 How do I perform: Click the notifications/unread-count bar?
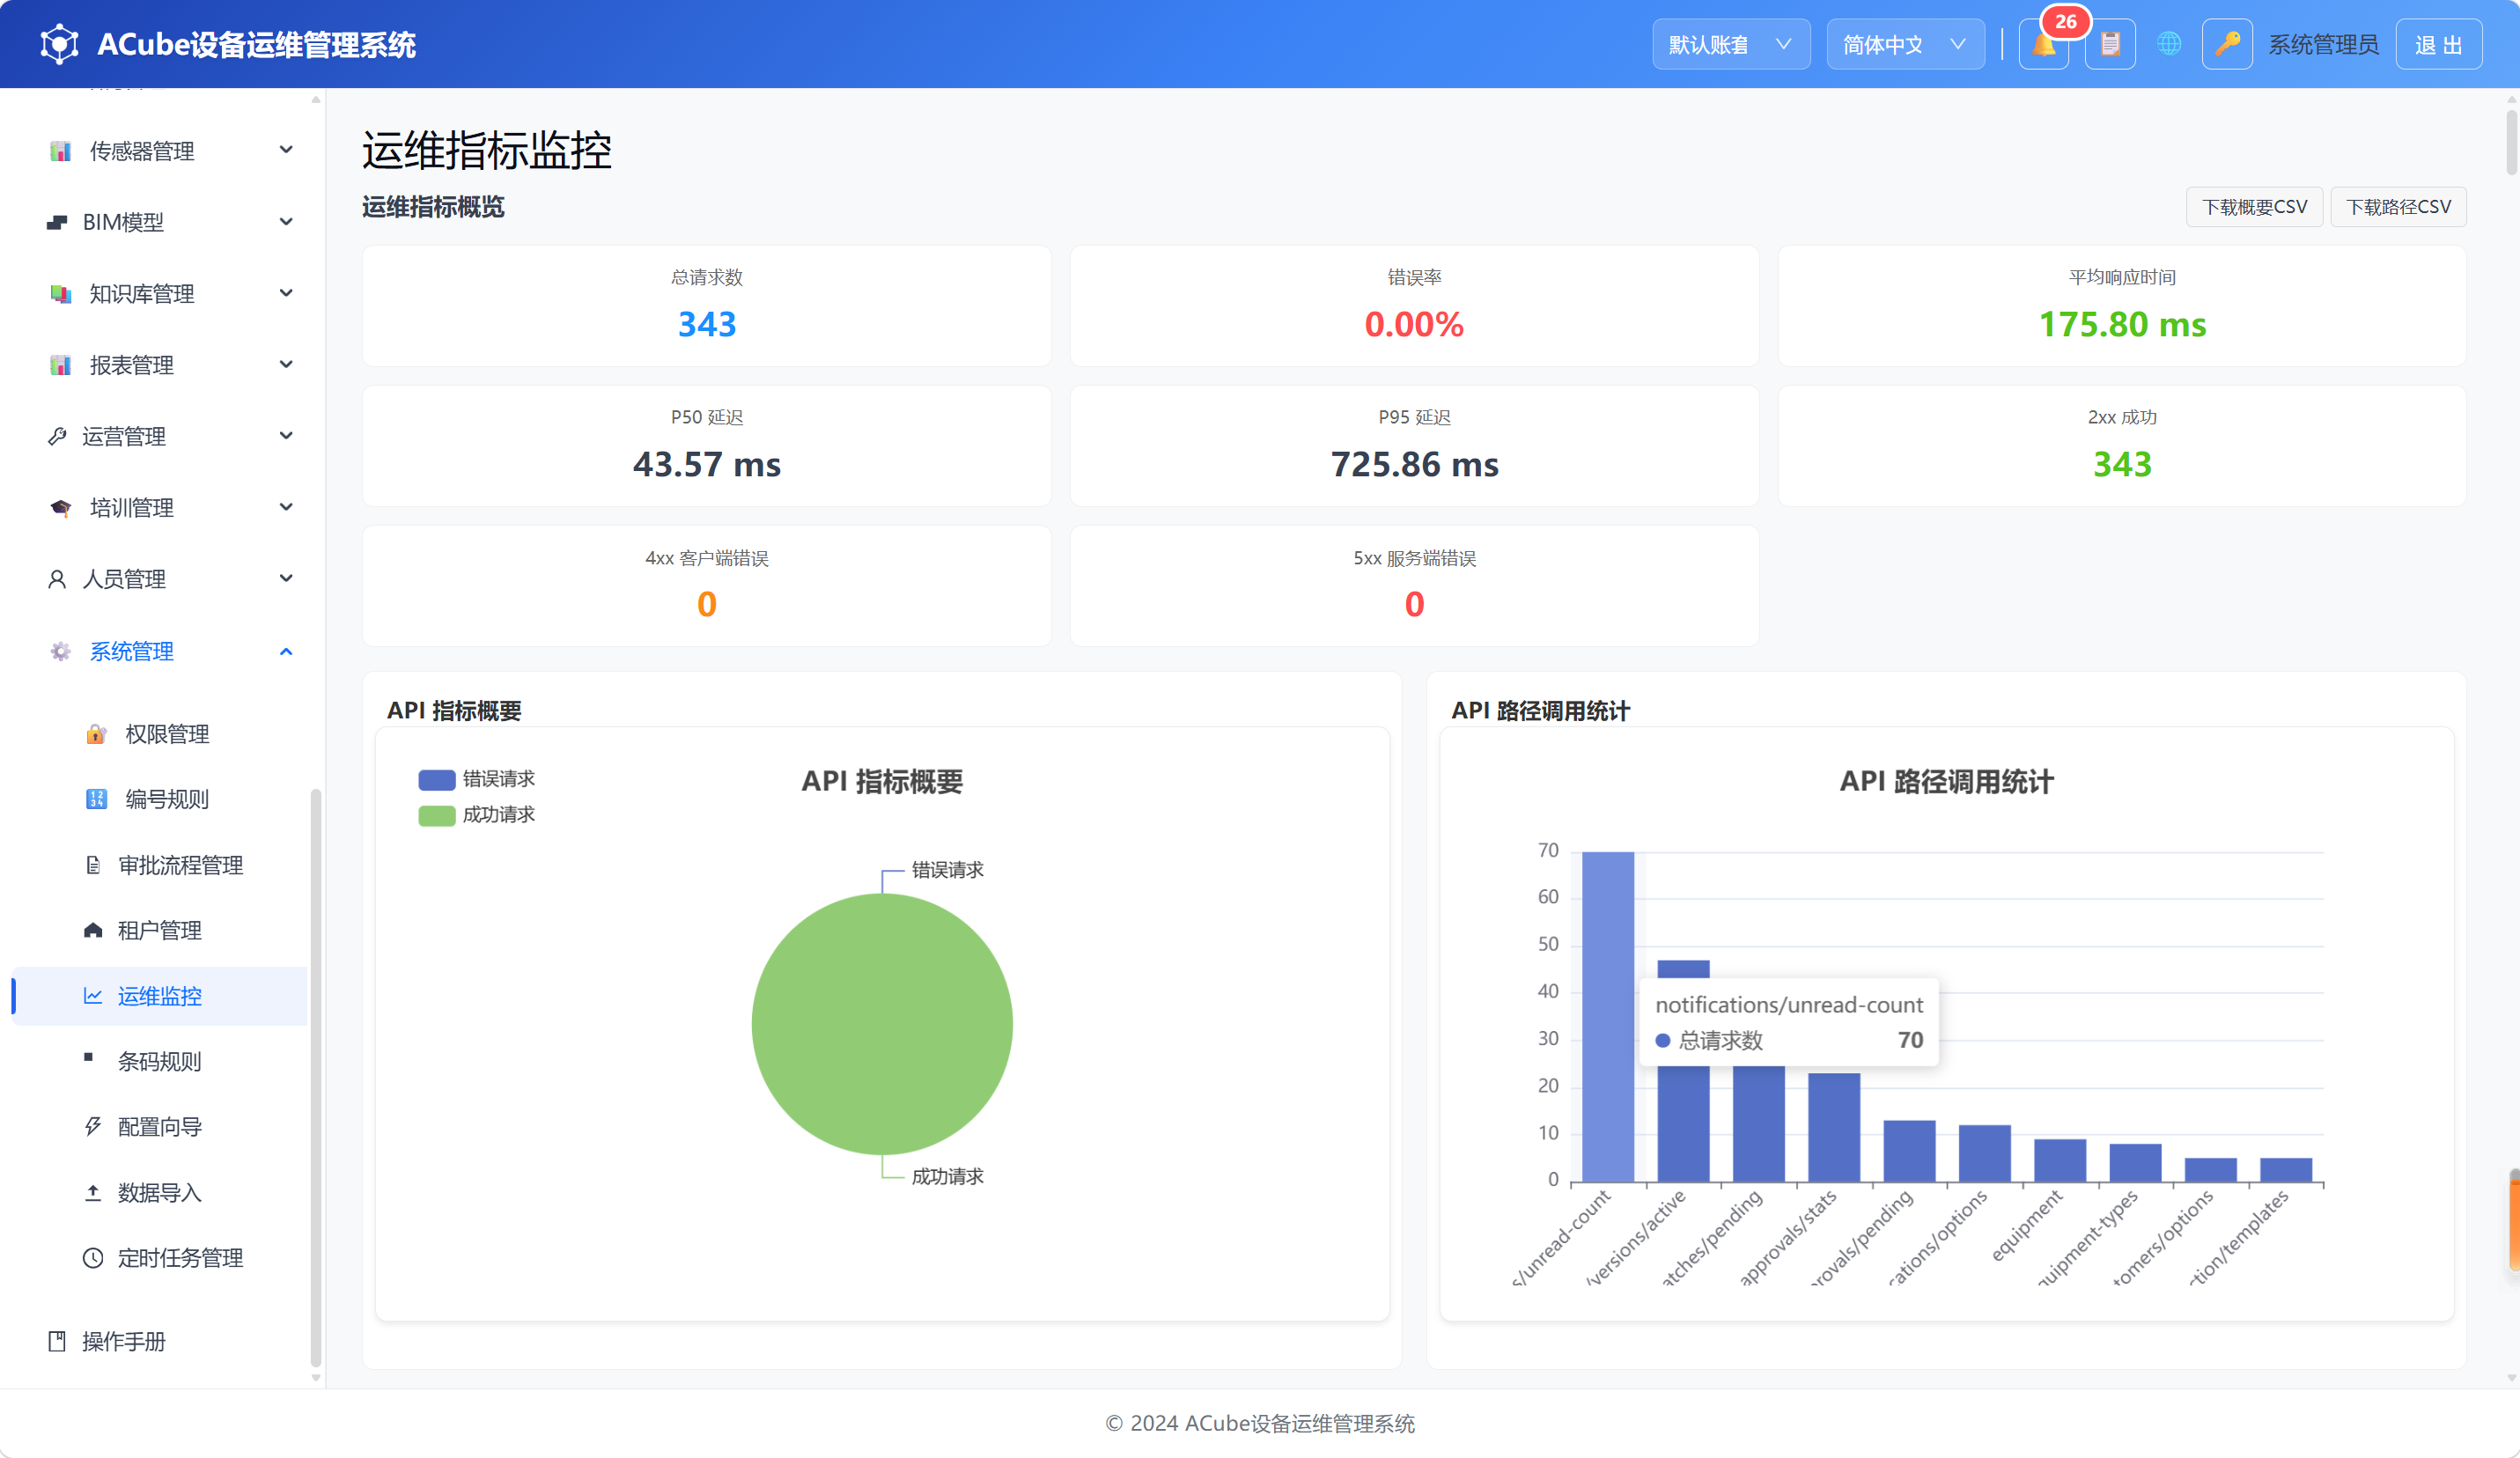tap(1608, 1016)
